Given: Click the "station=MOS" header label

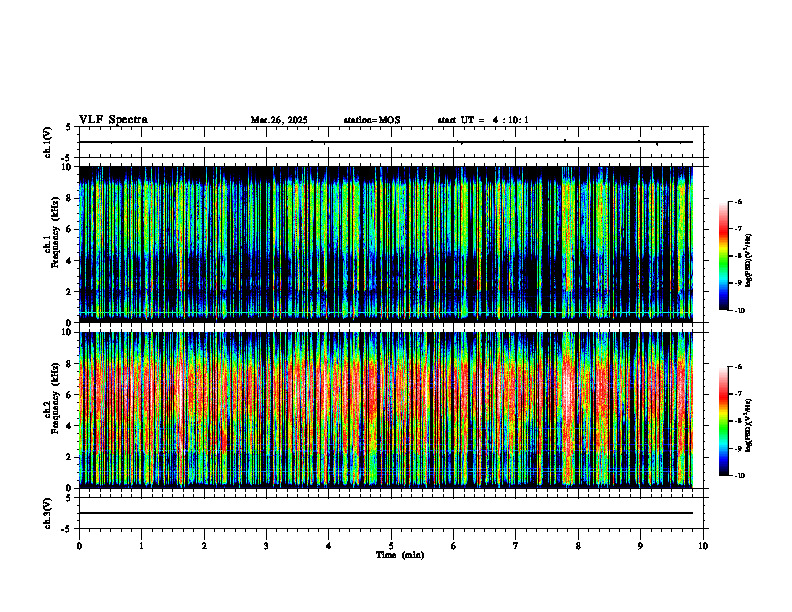Looking at the screenshot, I should [372, 120].
